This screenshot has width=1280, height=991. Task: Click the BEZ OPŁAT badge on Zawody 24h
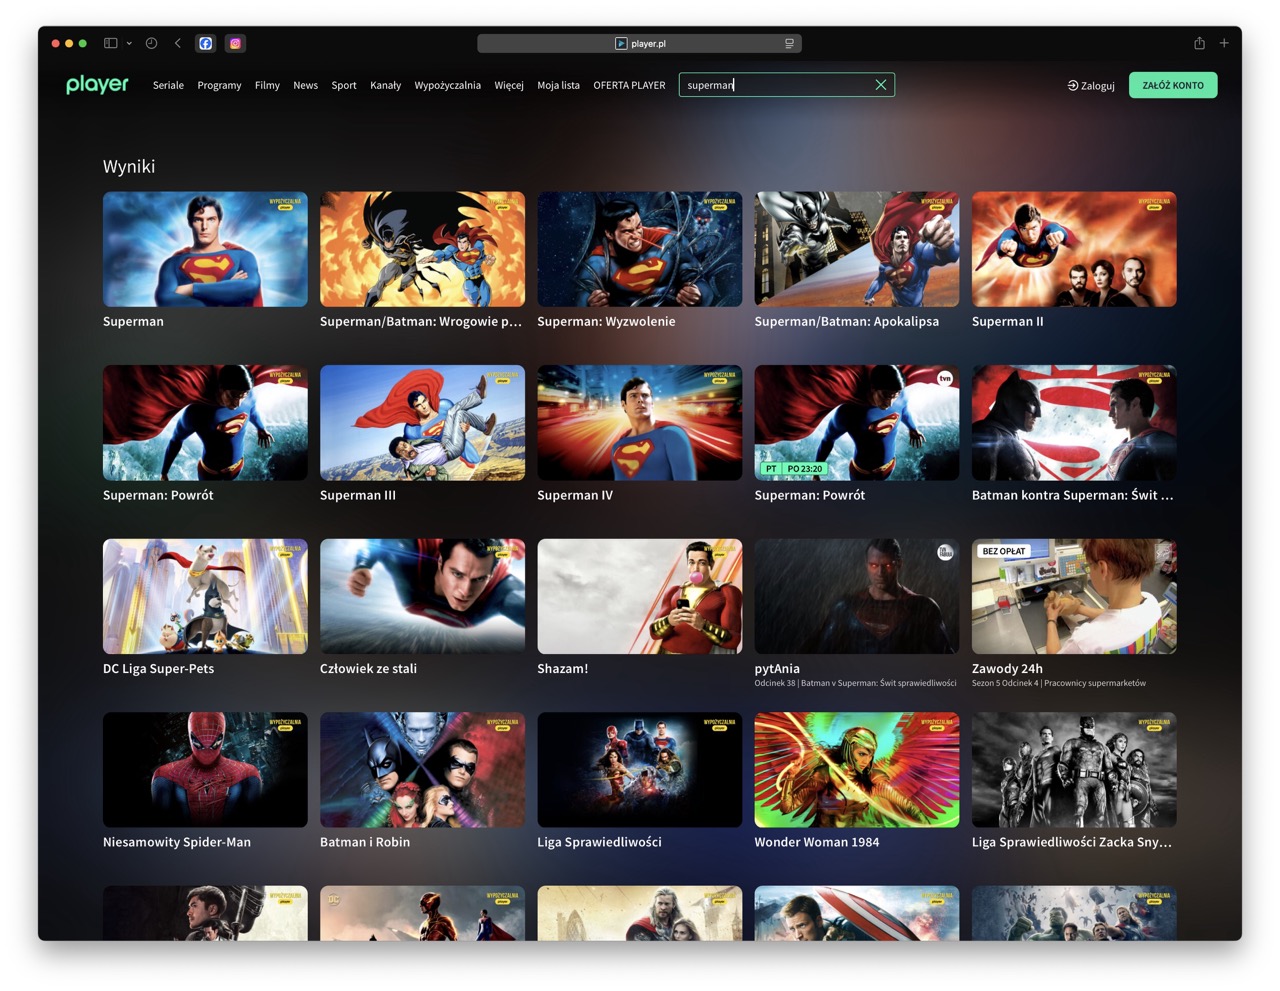[x=1003, y=551]
